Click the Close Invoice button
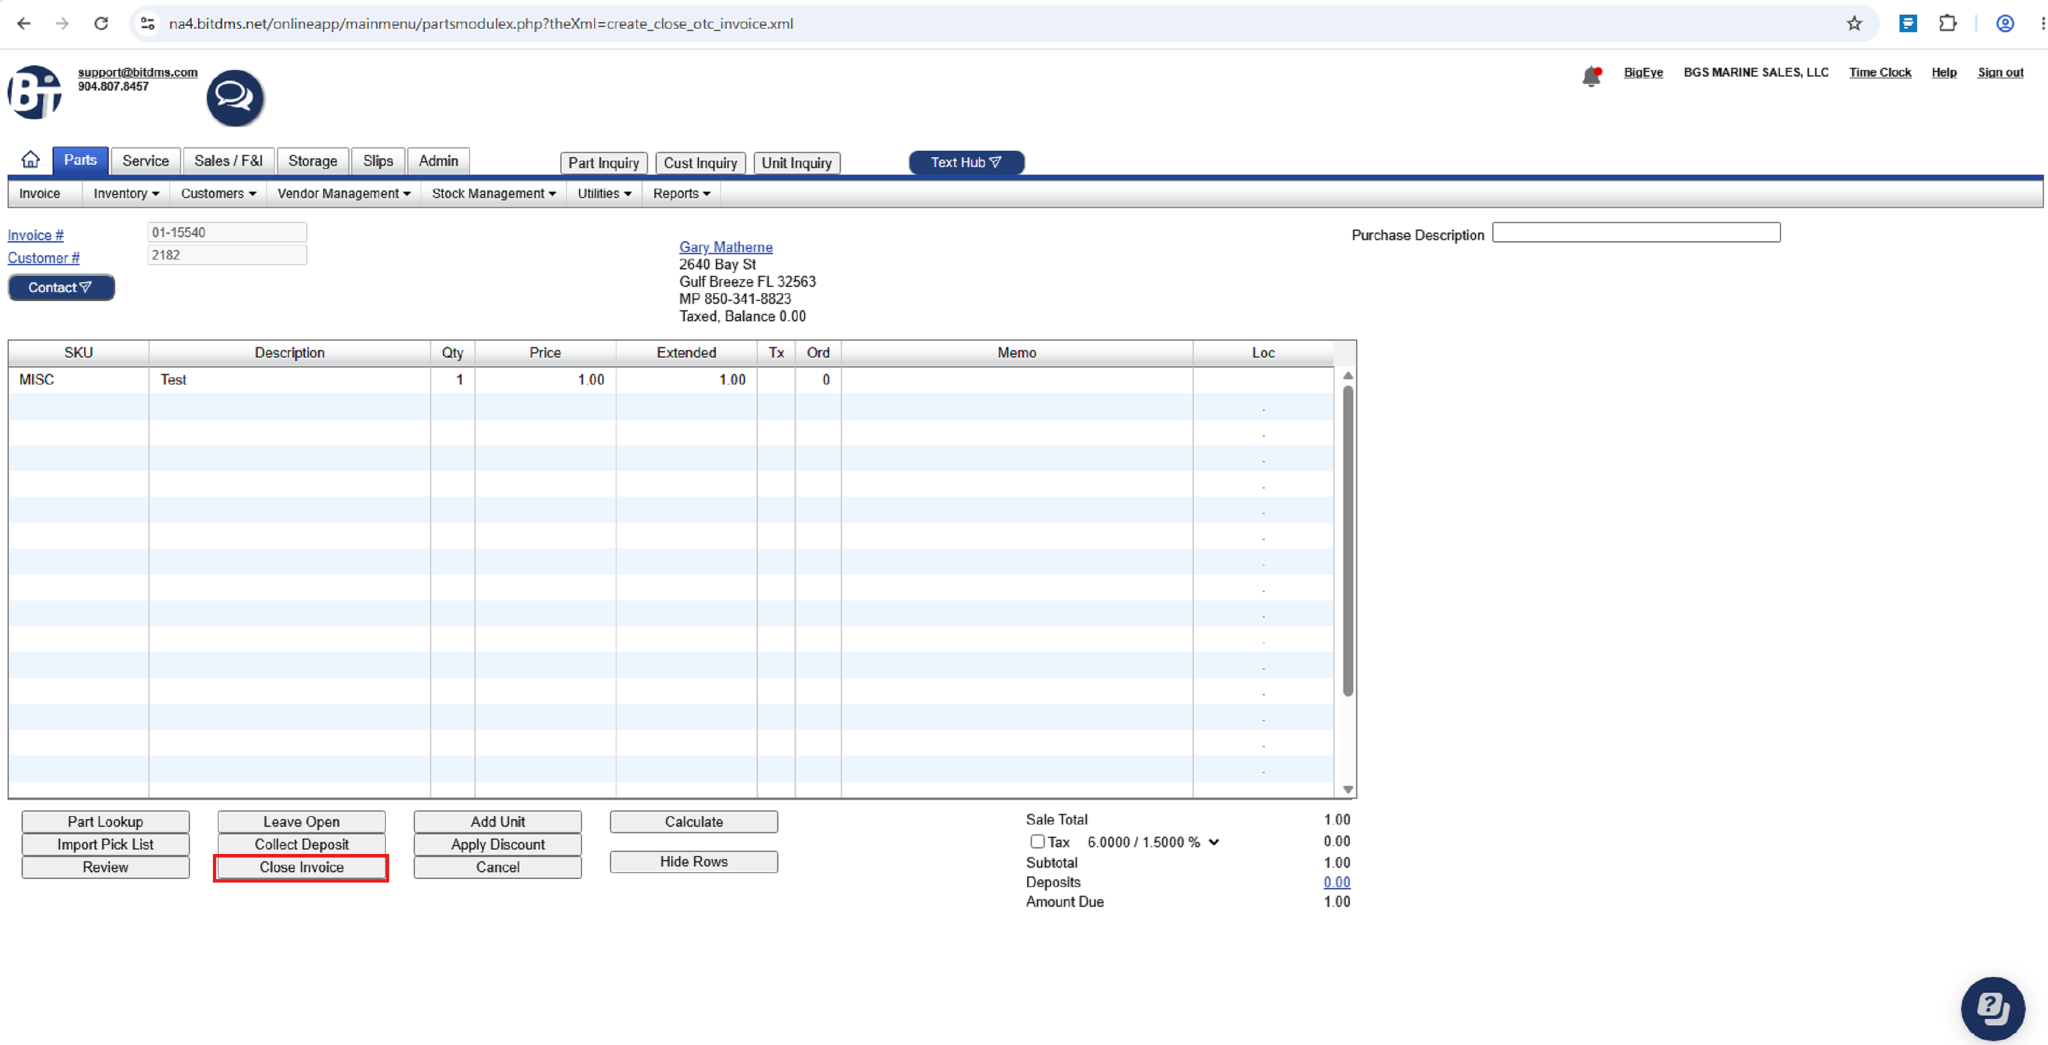The height and width of the screenshot is (1045, 2048). [301, 867]
